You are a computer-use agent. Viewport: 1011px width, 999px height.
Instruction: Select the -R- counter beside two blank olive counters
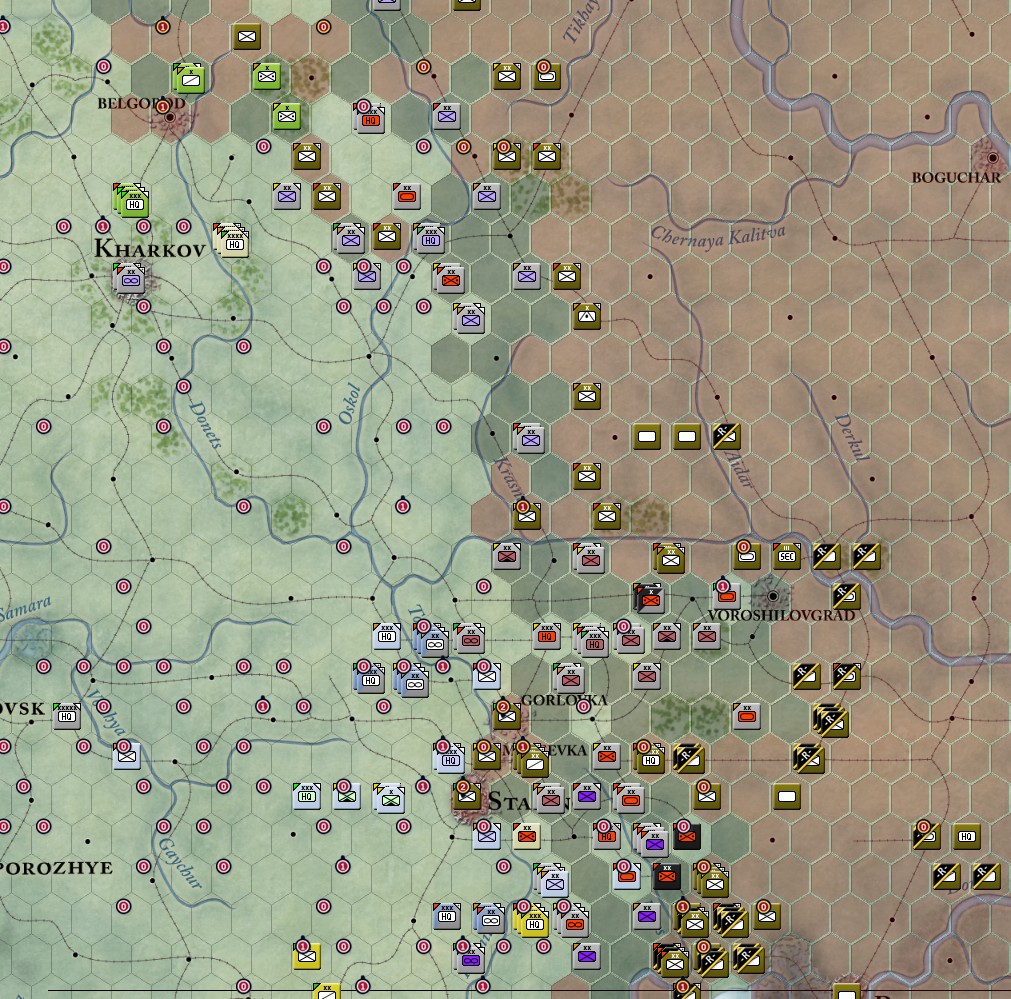point(727,435)
